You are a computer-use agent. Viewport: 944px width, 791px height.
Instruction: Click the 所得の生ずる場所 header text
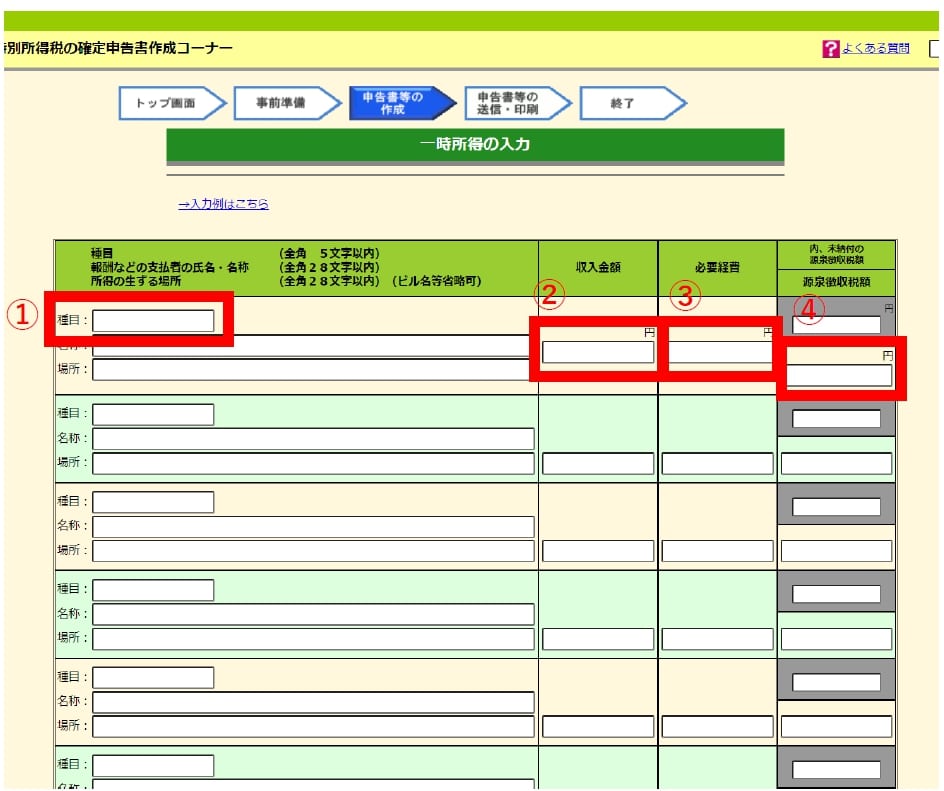[x=136, y=281]
